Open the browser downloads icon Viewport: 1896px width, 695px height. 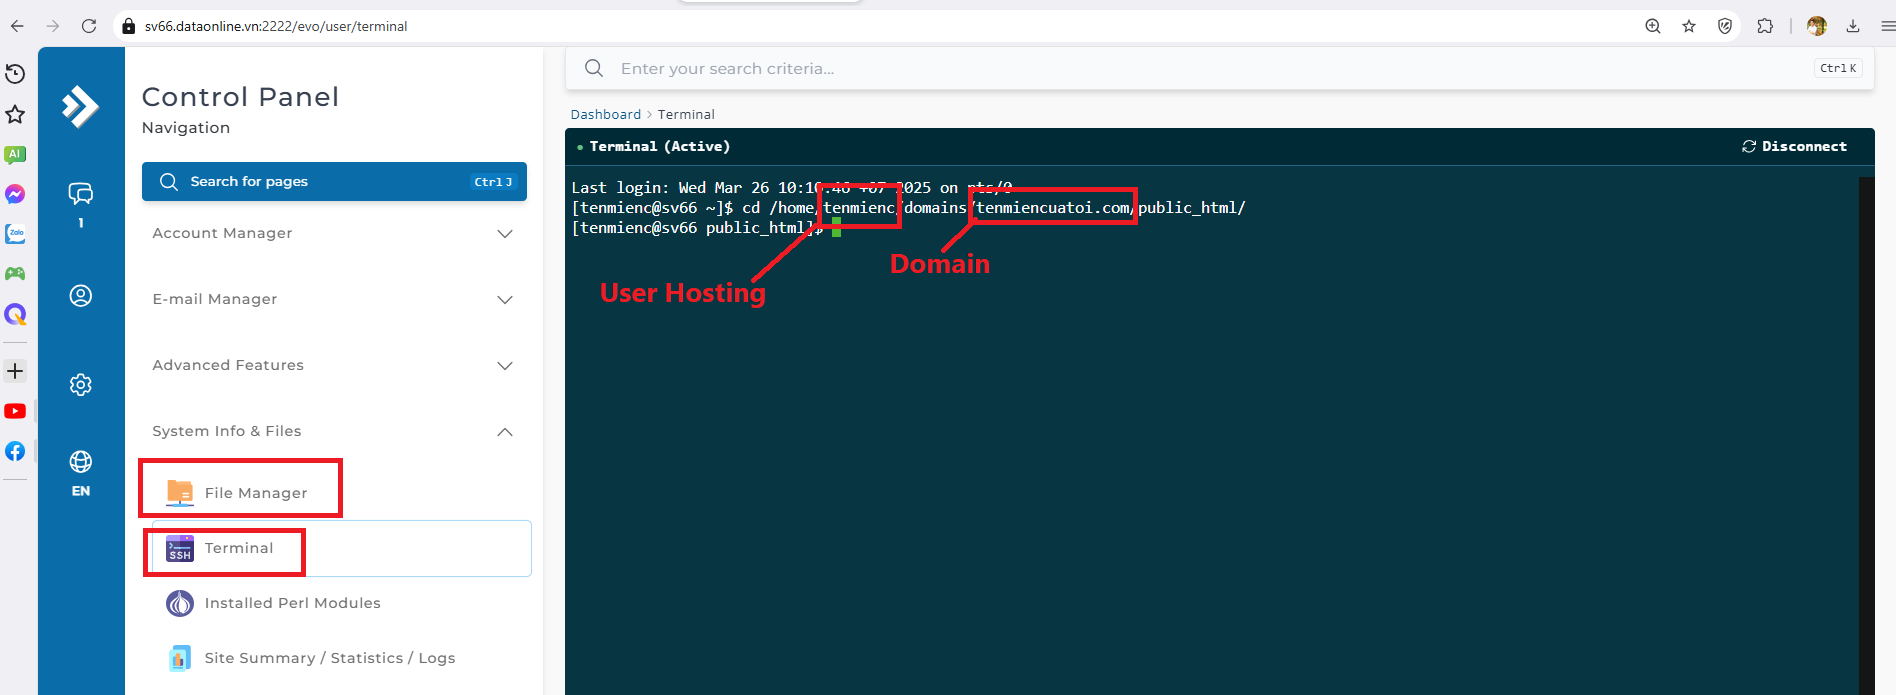(1853, 26)
